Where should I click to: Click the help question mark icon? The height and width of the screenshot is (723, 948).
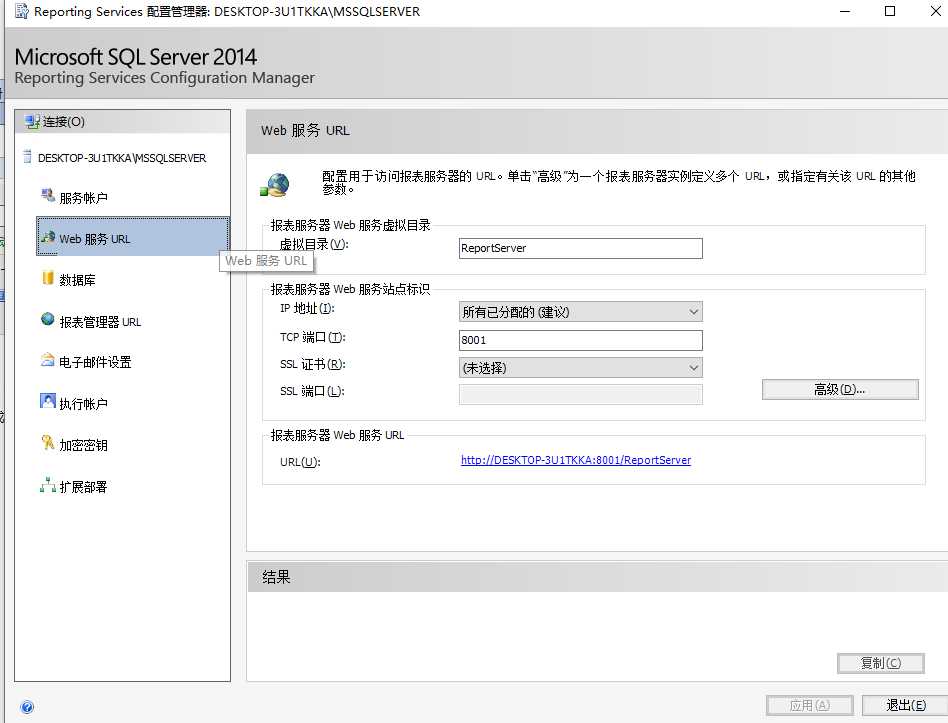pos(27,707)
